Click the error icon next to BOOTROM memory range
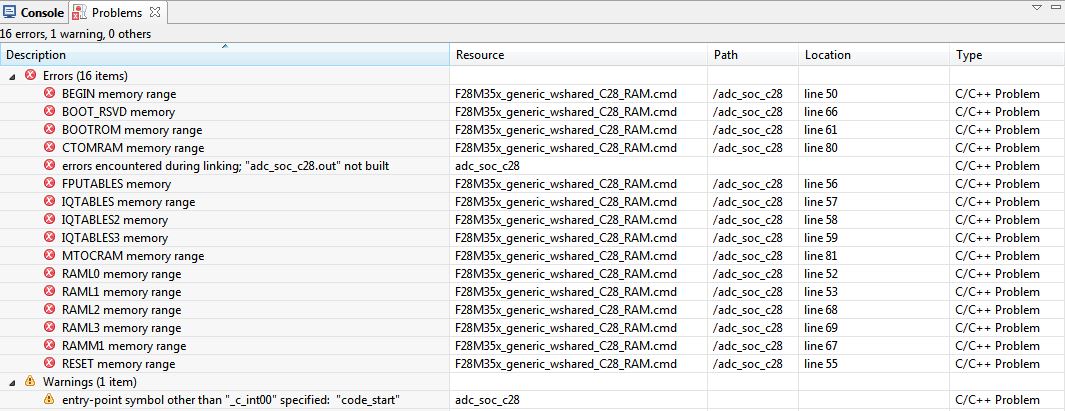Viewport: 1065px width, 411px height. click(x=49, y=129)
